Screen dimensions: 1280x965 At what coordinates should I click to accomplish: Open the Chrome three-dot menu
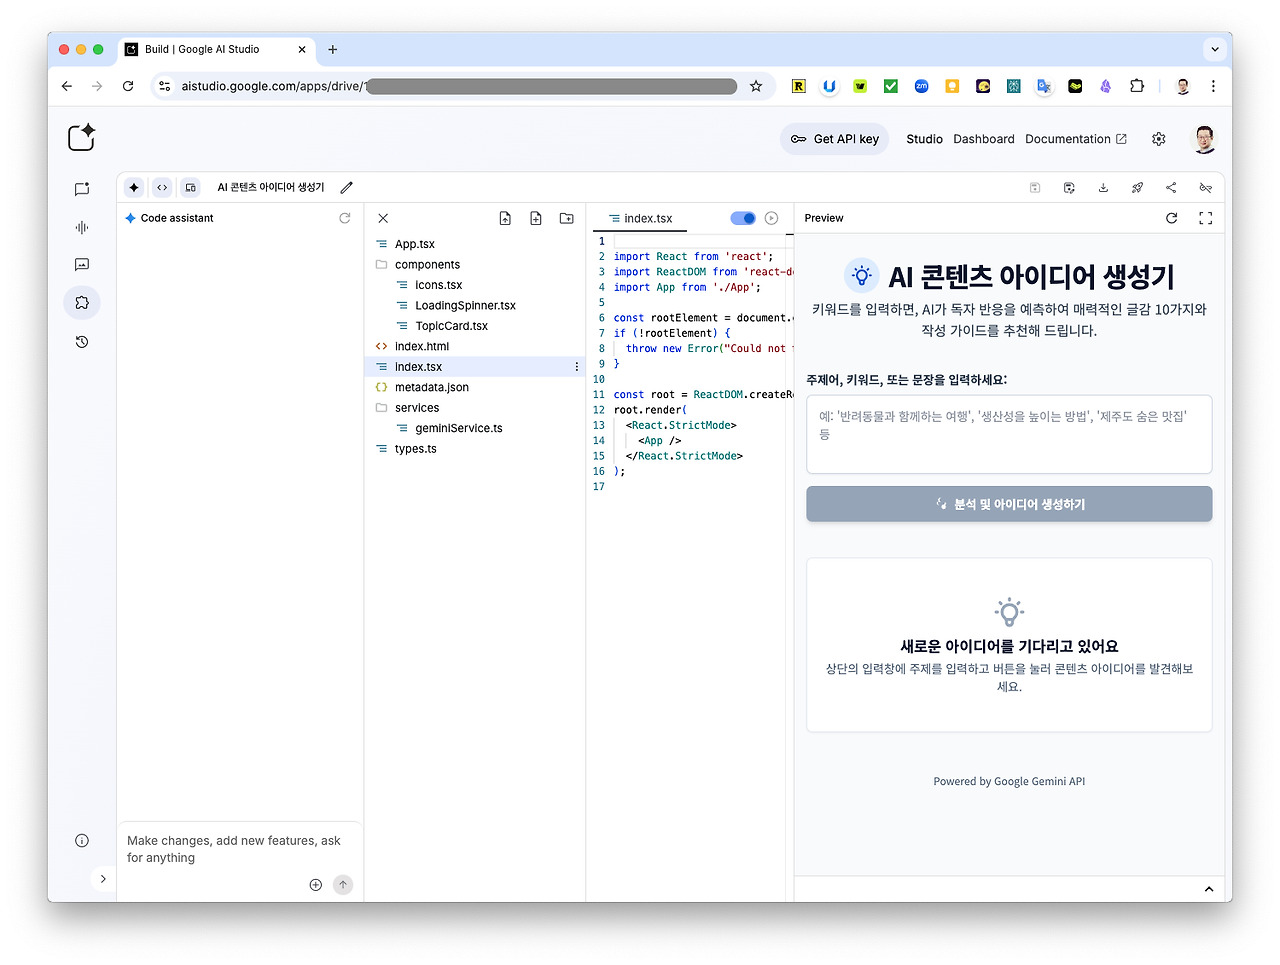pos(1213,86)
